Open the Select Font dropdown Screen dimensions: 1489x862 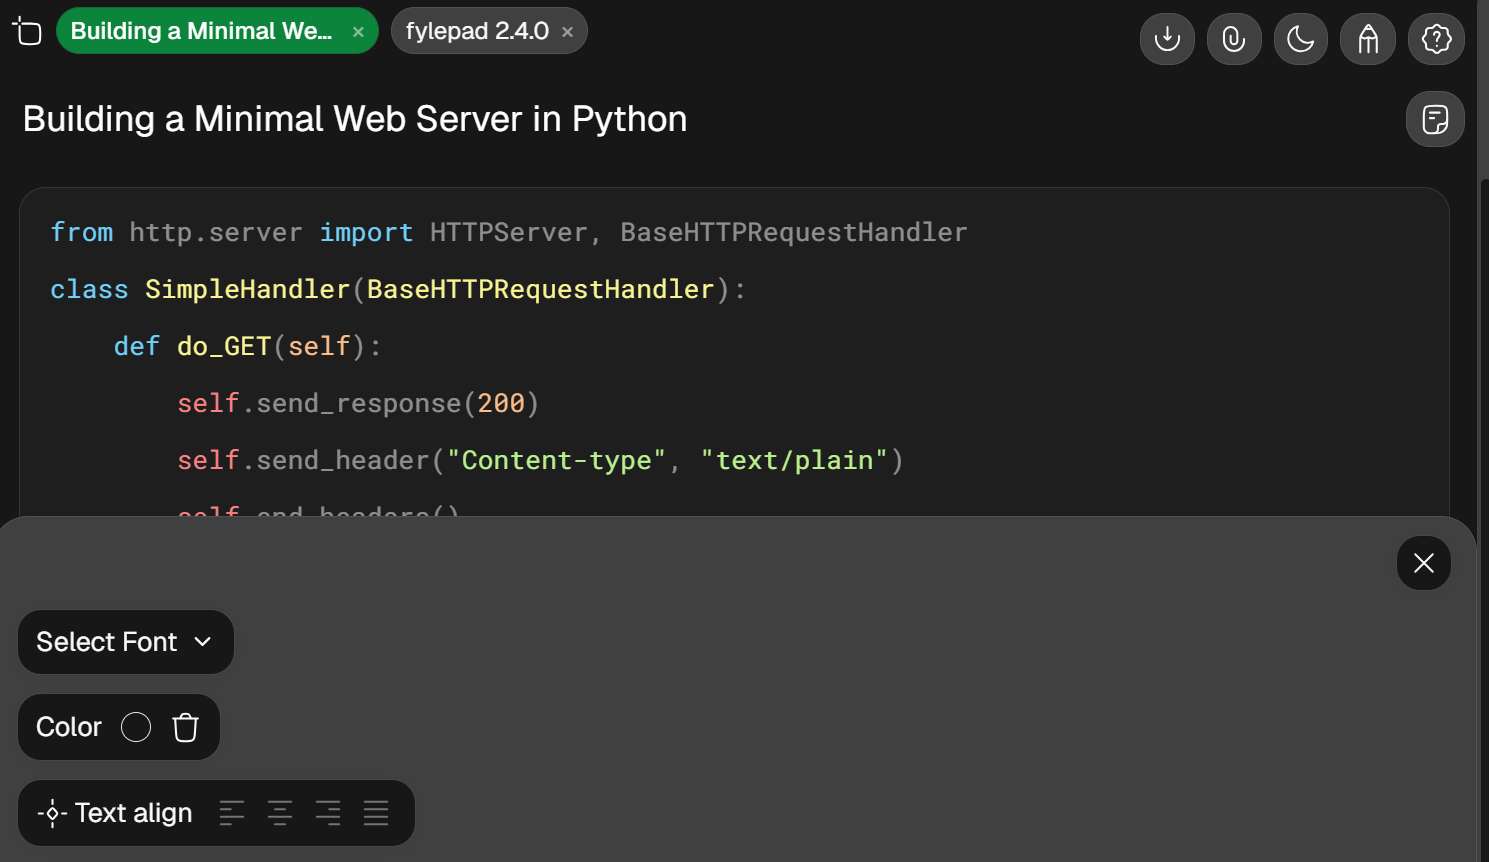[x=126, y=642]
